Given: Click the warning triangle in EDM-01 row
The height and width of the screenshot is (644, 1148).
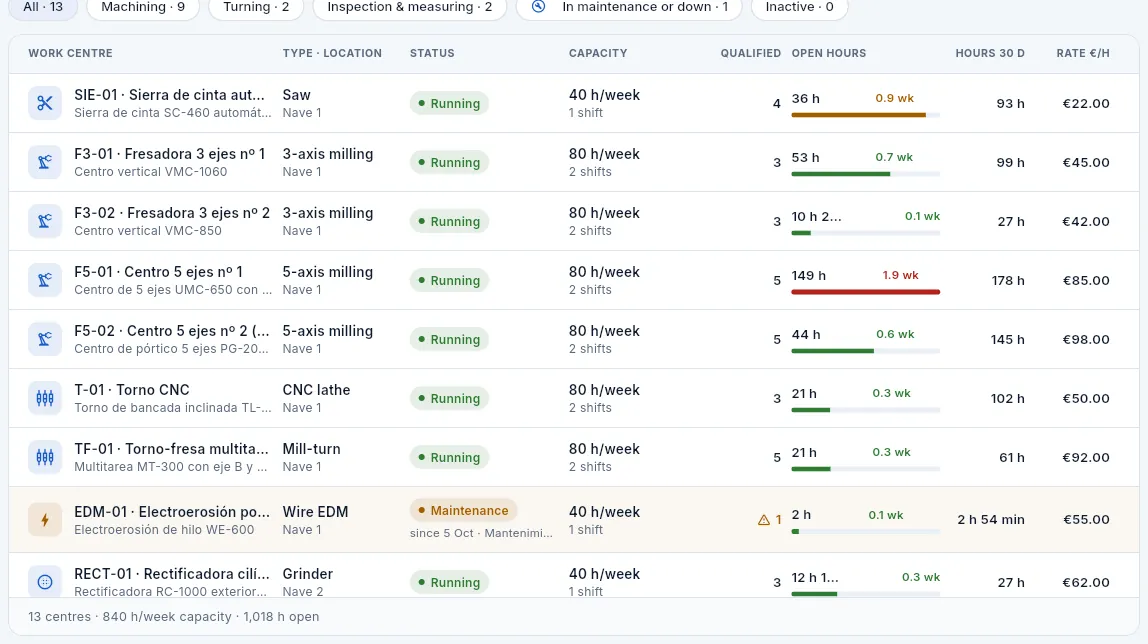Looking at the screenshot, I should coord(764,520).
